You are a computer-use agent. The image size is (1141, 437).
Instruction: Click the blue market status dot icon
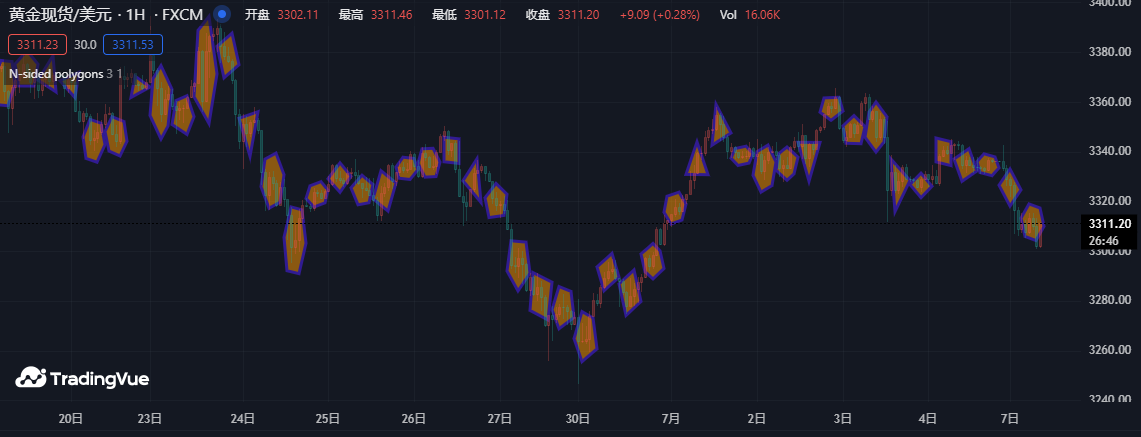pyautogui.click(x=223, y=16)
